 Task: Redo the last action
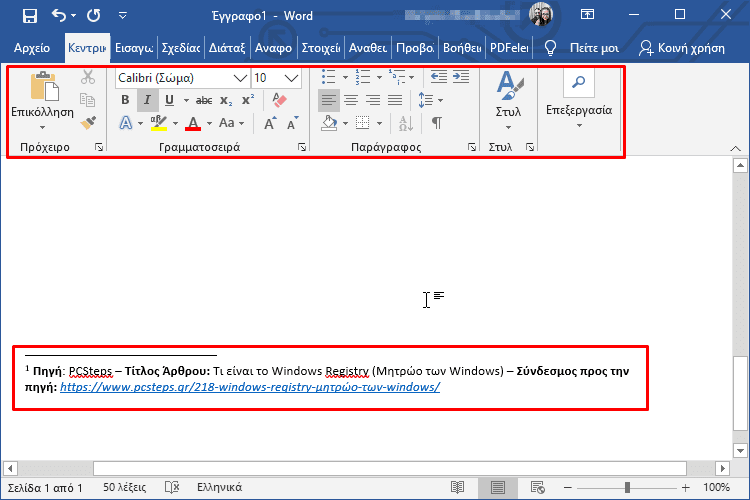(94, 16)
